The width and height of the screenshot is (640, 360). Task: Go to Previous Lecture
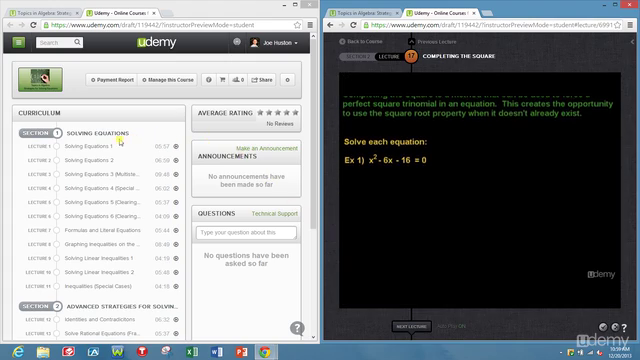433,42
